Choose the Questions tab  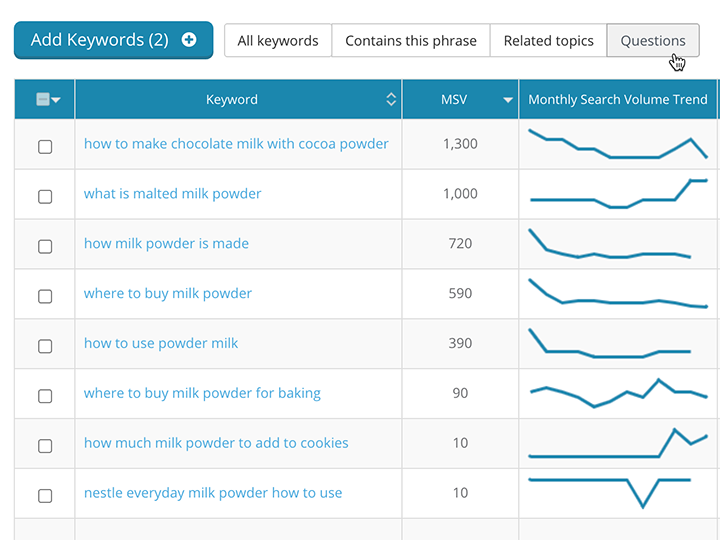[x=652, y=41]
